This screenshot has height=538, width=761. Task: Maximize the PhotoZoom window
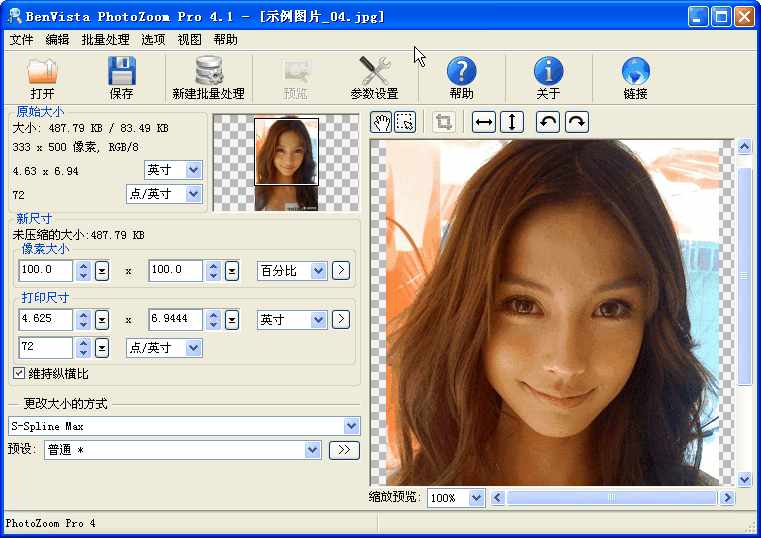[721, 16]
